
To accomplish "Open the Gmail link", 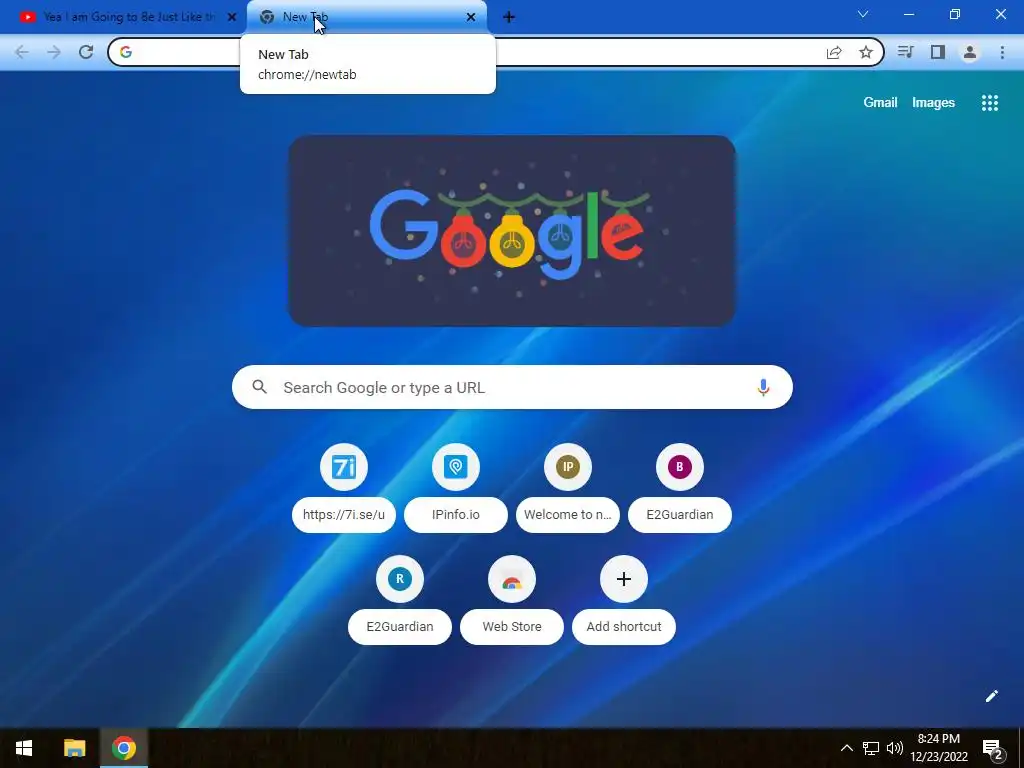I will click(880, 103).
